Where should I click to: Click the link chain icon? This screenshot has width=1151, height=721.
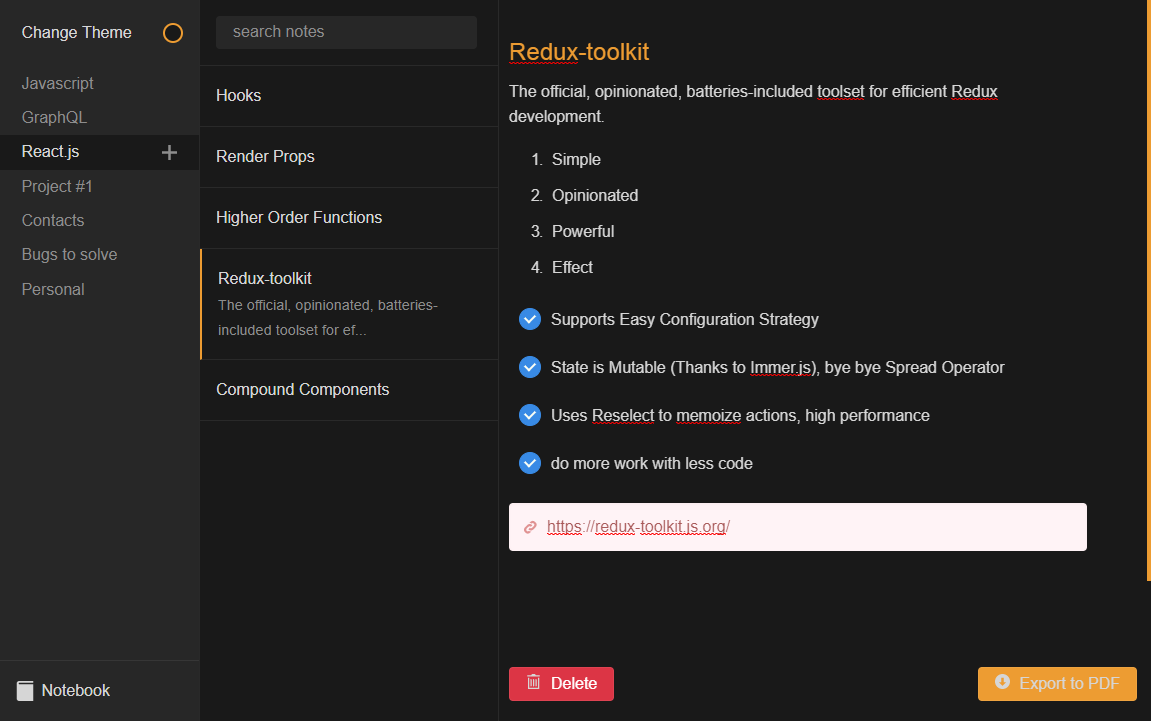point(530,527)
